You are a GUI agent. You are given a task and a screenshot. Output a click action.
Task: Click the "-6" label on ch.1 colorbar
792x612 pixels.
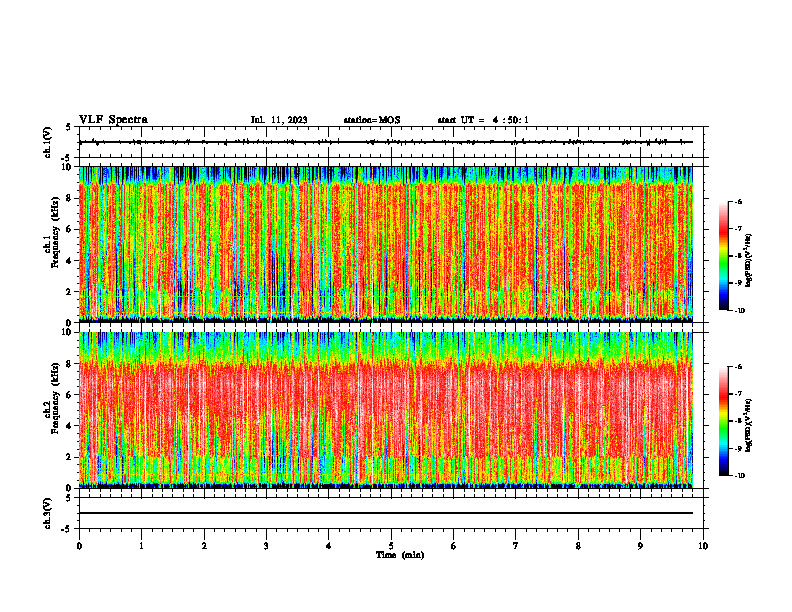point(738,201)
